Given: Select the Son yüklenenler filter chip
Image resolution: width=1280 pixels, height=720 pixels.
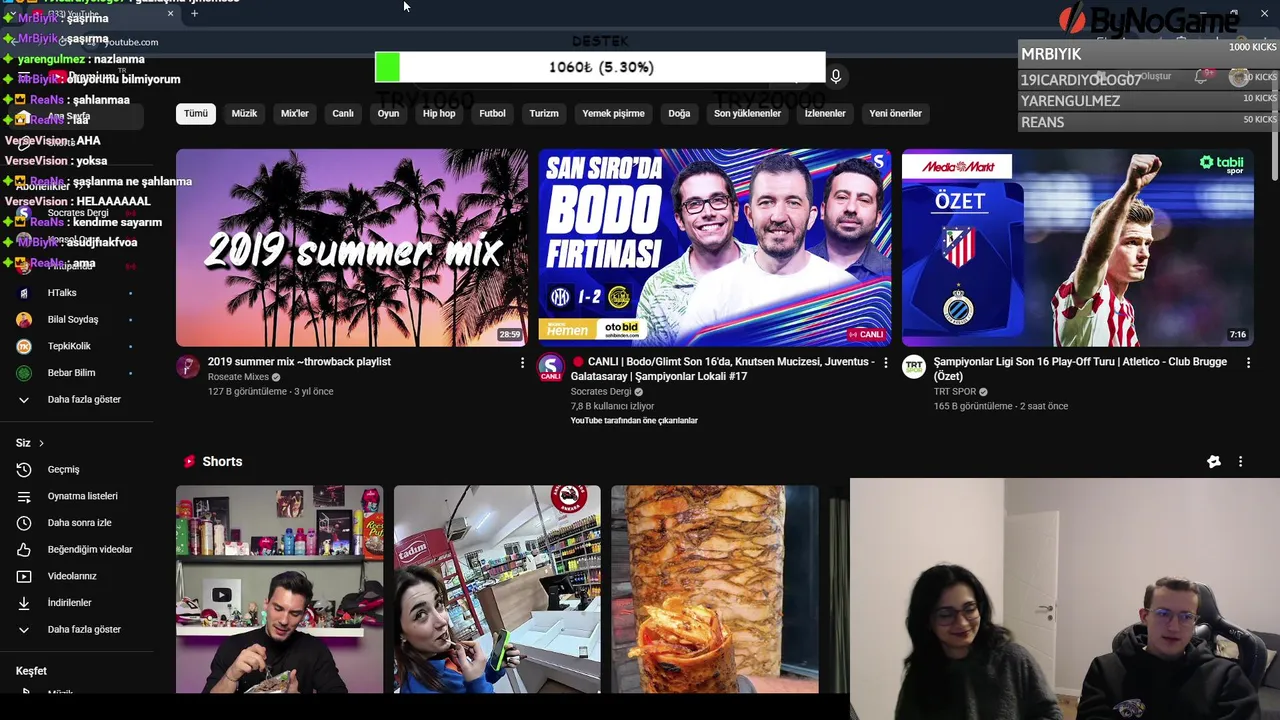Looking at the screenshot, I should coord(747,113).
